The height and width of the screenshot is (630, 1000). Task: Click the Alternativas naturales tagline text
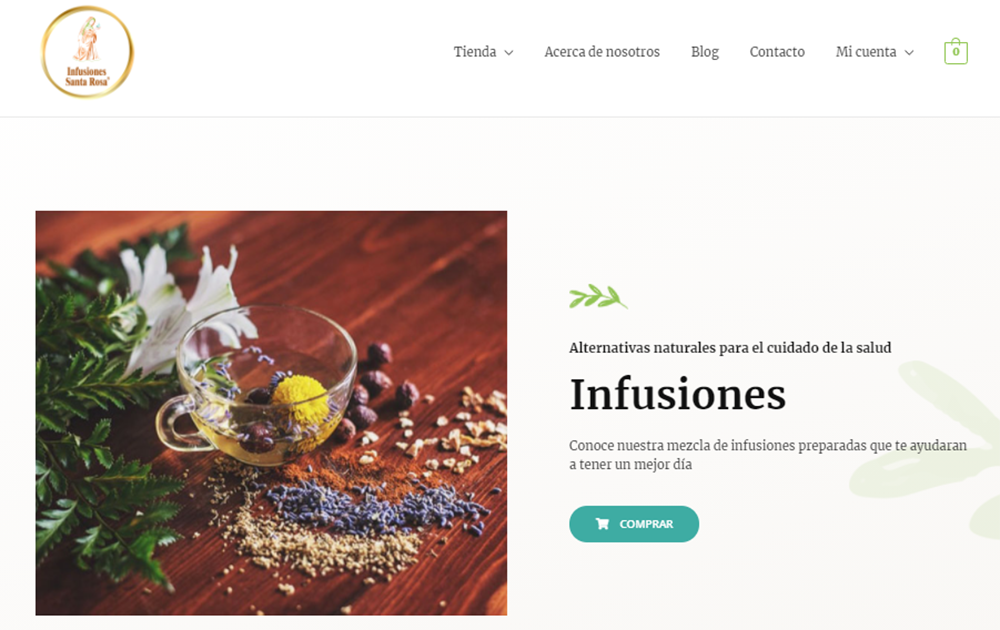pos(730,348)
